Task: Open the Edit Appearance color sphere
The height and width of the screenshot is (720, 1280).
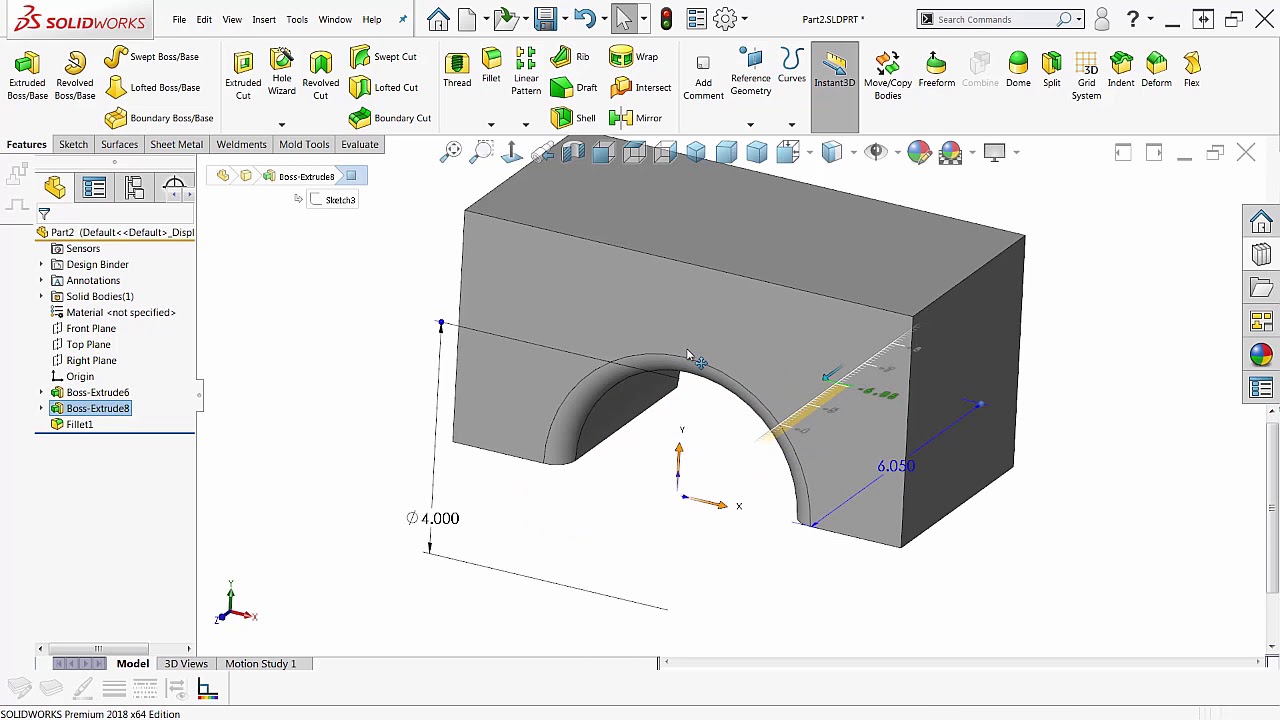Action: tap(918, 151)
